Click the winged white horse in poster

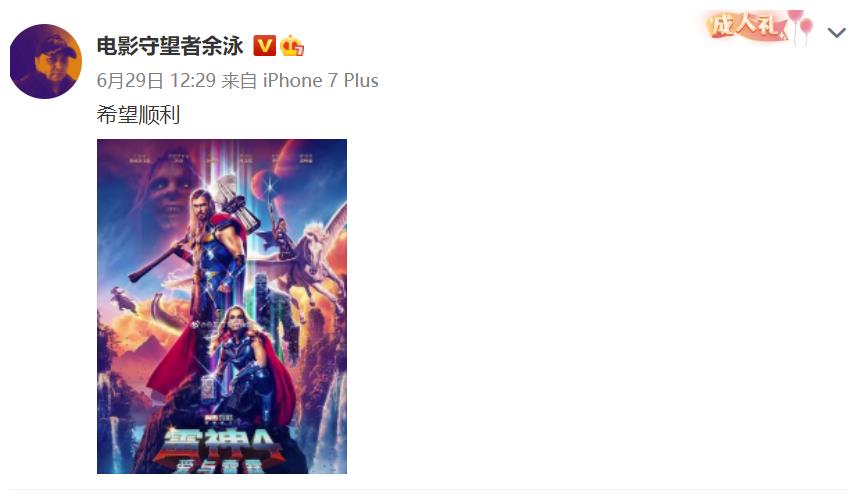(x=312, y=260)
